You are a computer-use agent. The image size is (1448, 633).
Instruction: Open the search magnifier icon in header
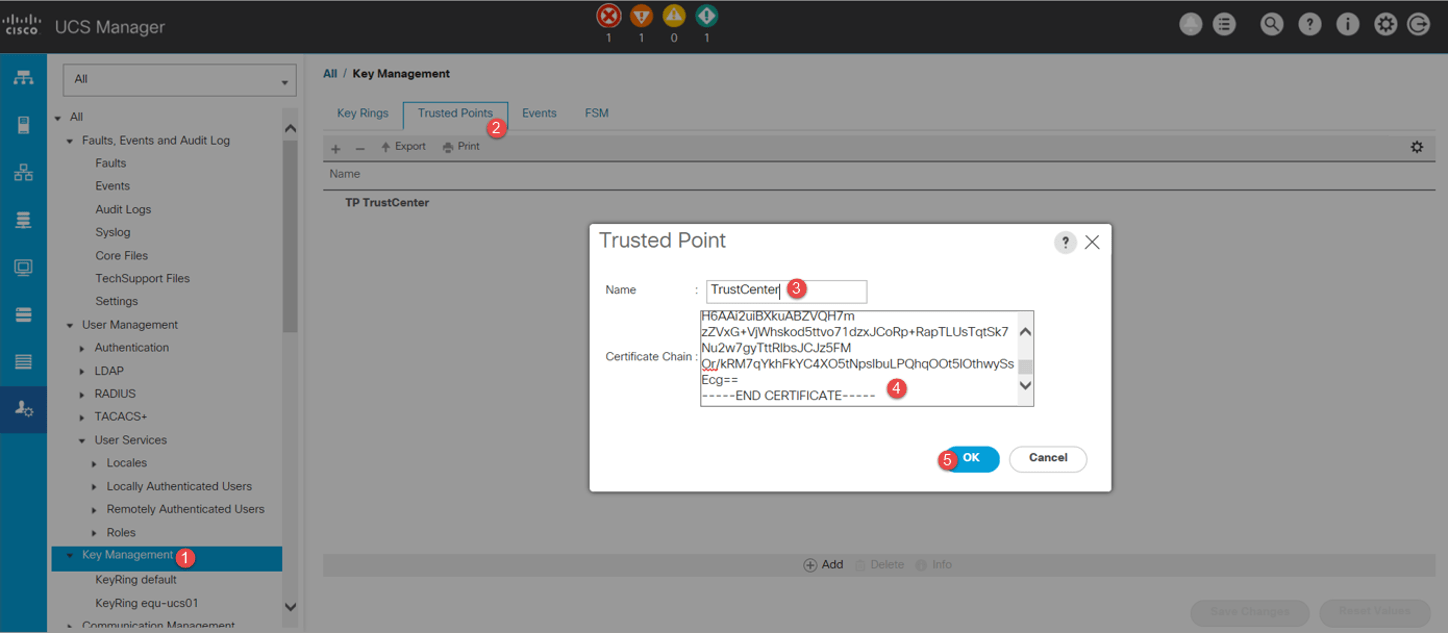[x=1271, y=25]
